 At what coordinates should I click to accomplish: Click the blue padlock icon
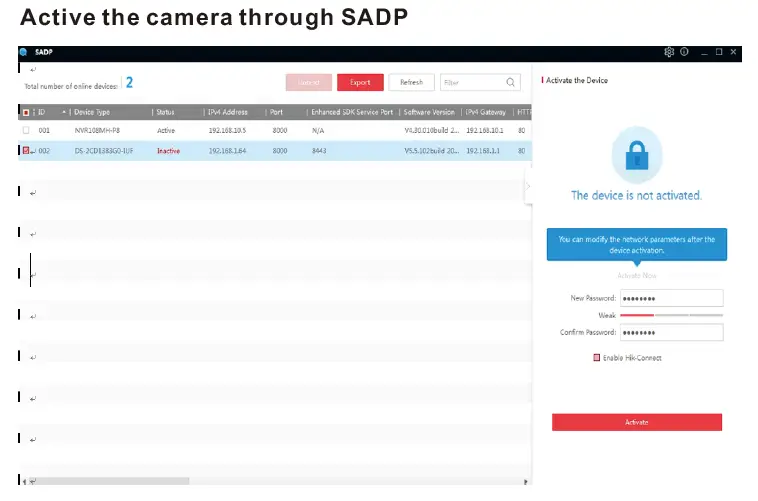pos(637,156)
